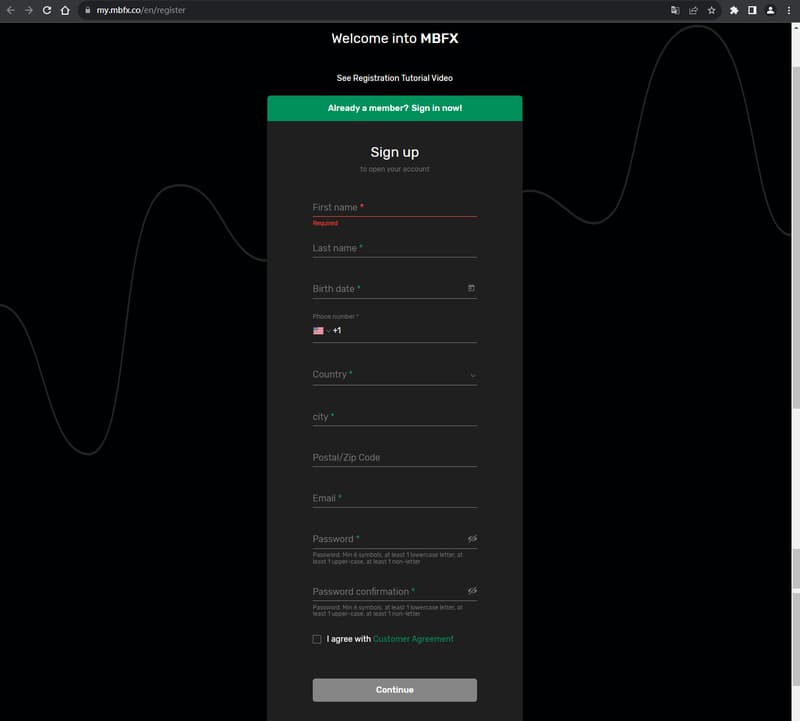Focus the Last name field
This screenshot has width=800, height=721.
click(x=395, y=248)
